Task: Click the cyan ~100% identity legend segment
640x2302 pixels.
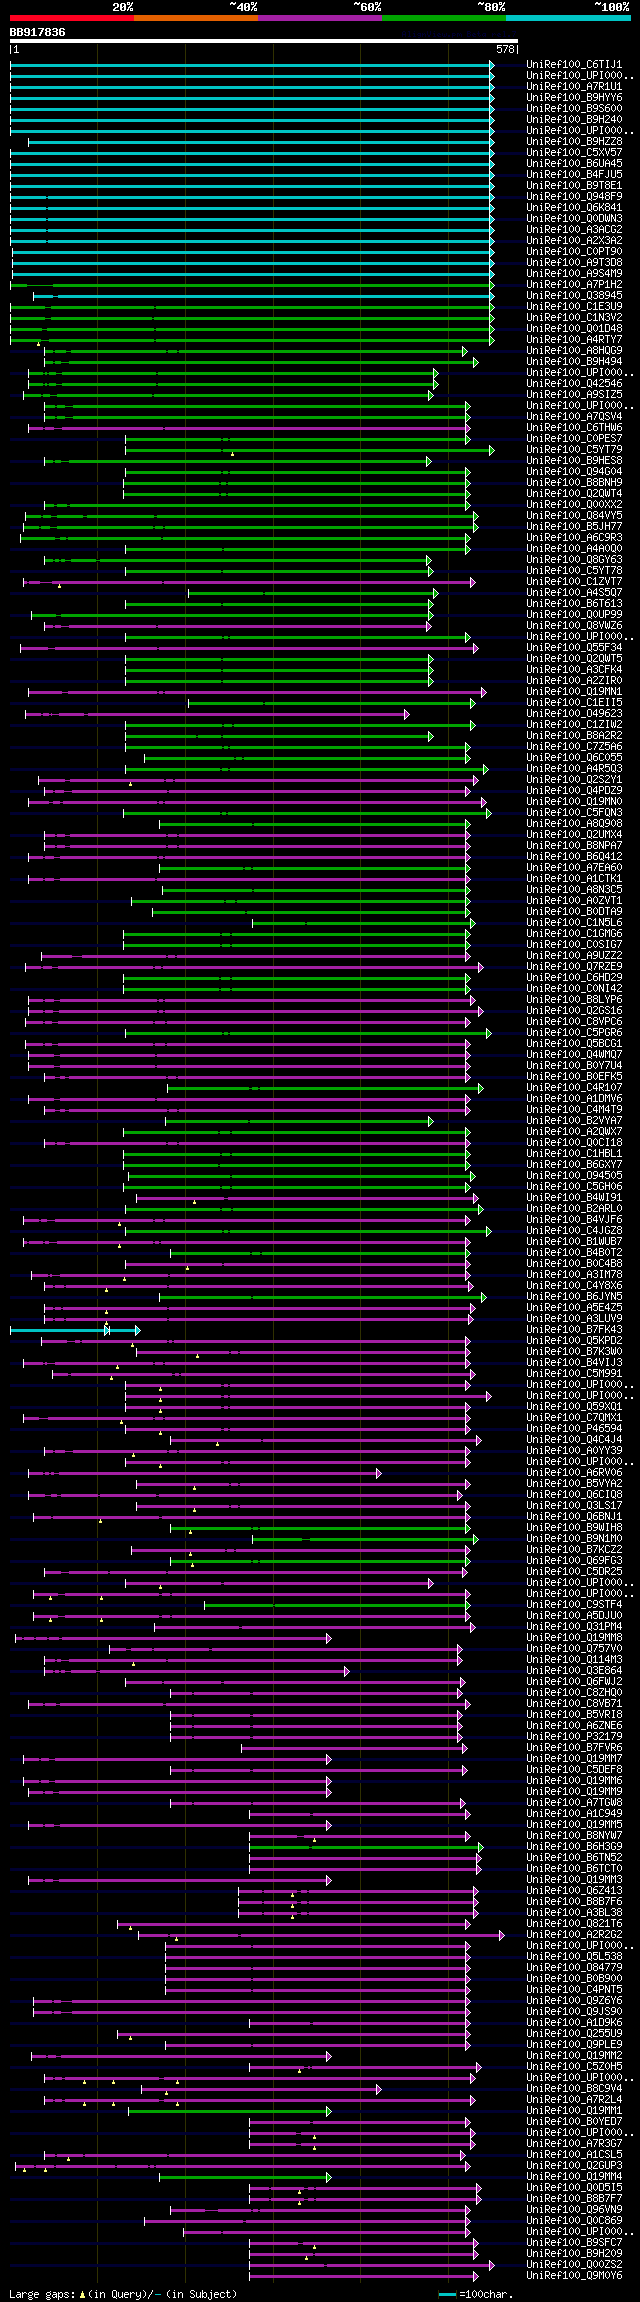Action: [568, 17]
